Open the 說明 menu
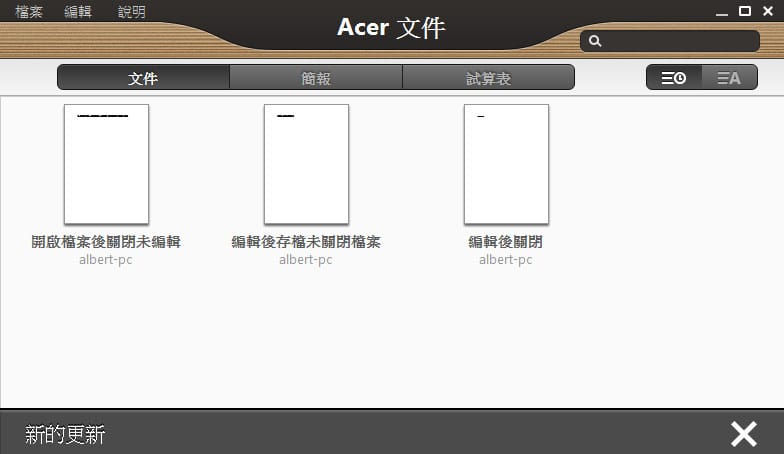The image size is (784, 454). (132, 12)
